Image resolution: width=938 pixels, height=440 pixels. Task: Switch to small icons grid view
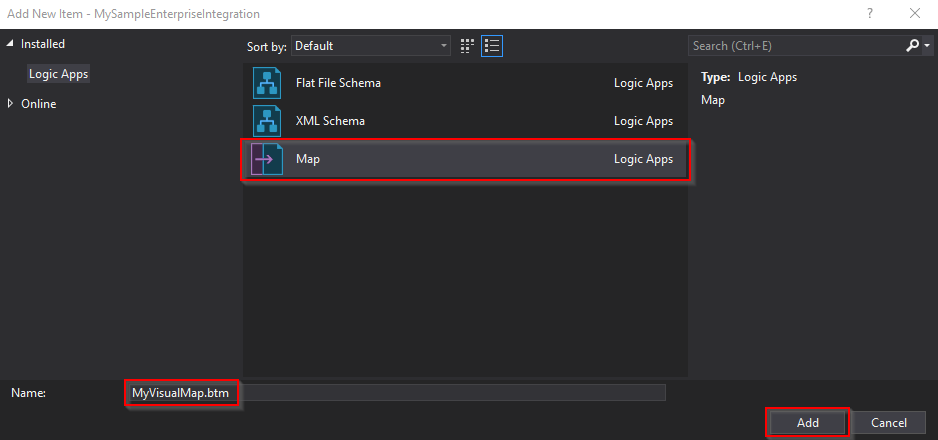tap(467, 46)
